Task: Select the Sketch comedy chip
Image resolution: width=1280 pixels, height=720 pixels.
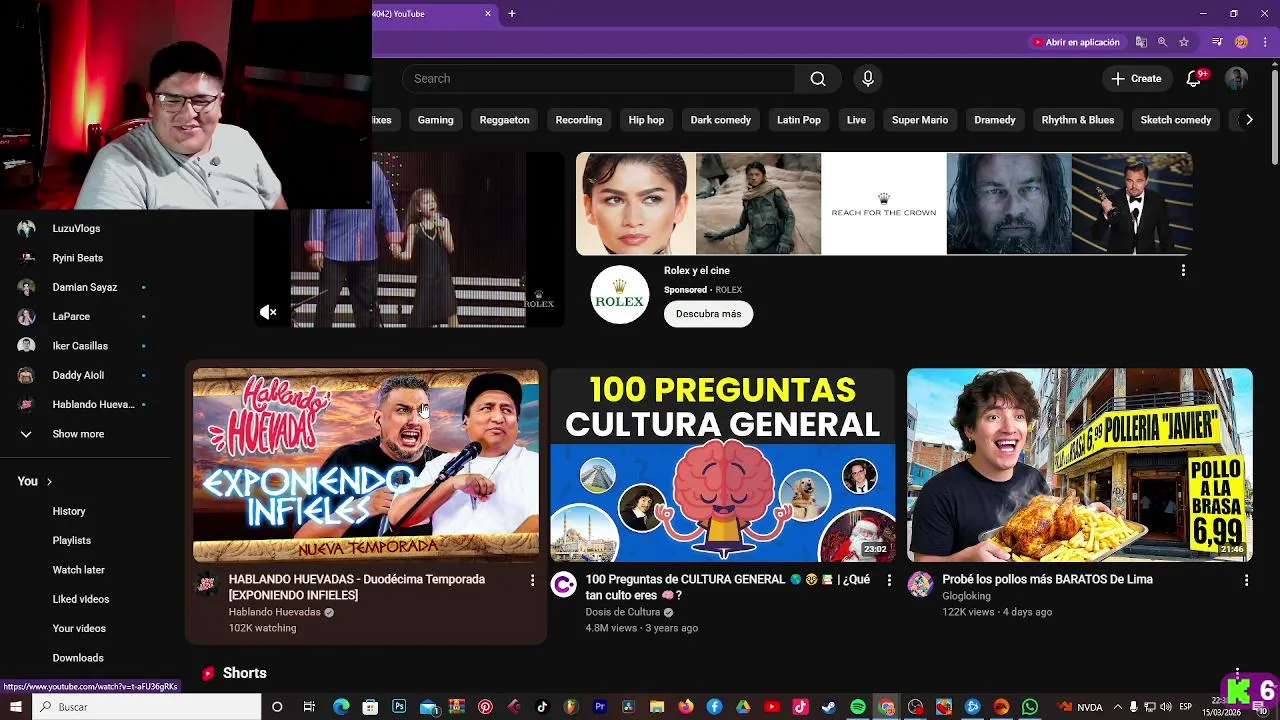Action: click(x=1176, y=120)
